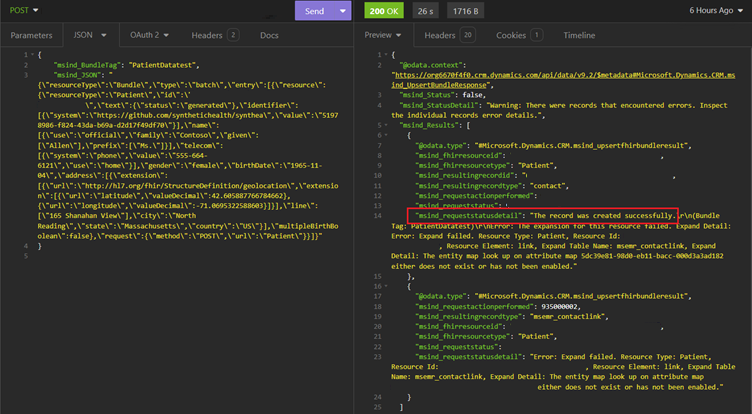The height and width of the screenshot is (414, 752).
Task: Click the msind_JSON key in request body
Action: click(x=77, y=75)
